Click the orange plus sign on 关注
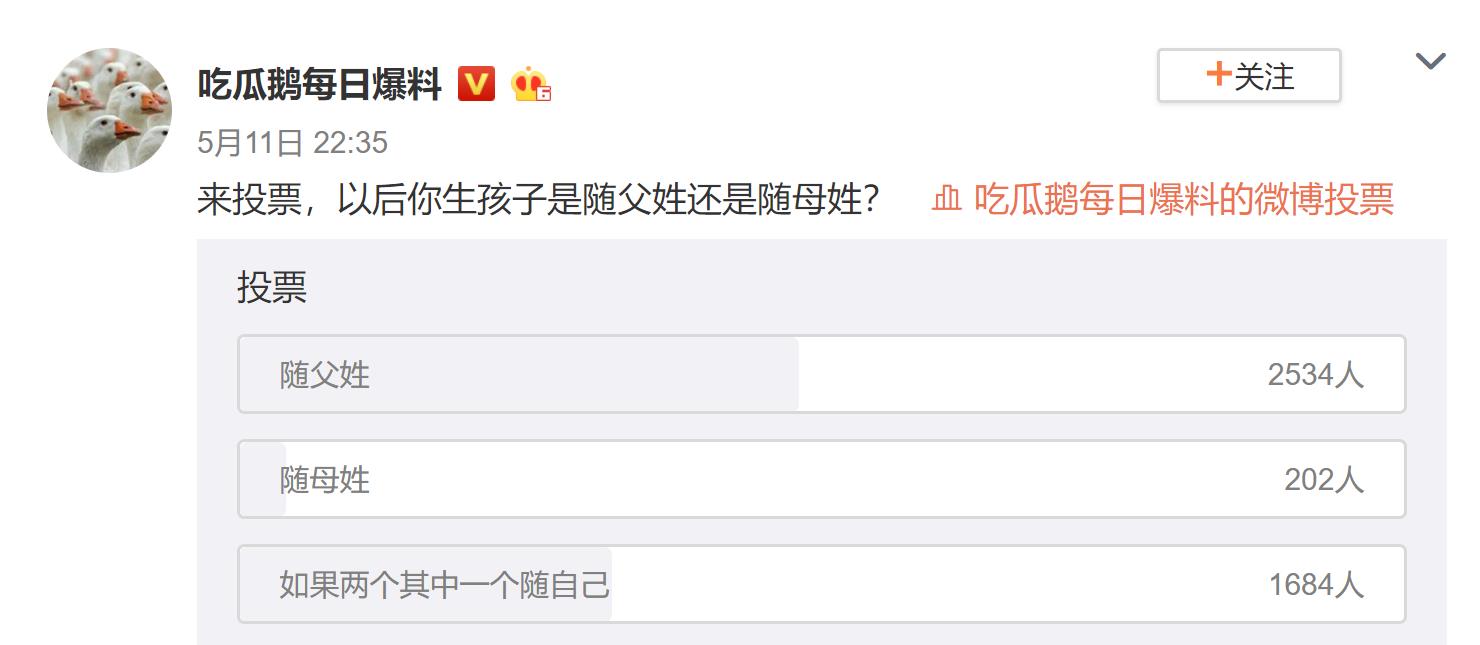Viewport: 1480px width, 645px height. tap(1217, 75)
